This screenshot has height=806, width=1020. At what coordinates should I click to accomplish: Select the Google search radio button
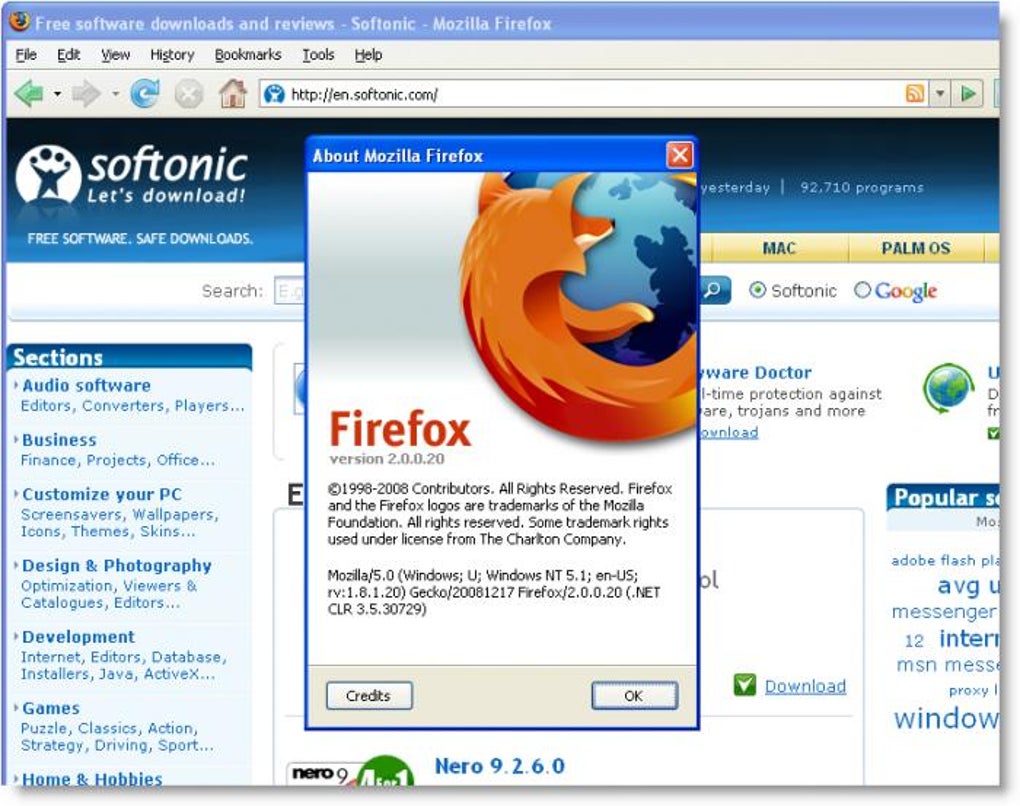click(x=862, y=289)
